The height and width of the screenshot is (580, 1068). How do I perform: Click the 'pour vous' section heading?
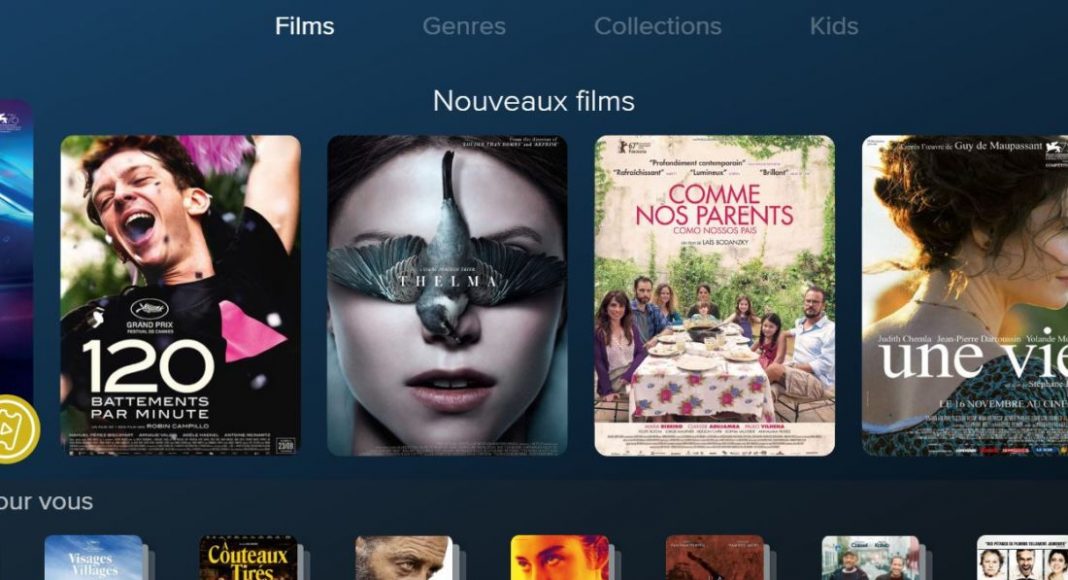[x=46, y=502]
